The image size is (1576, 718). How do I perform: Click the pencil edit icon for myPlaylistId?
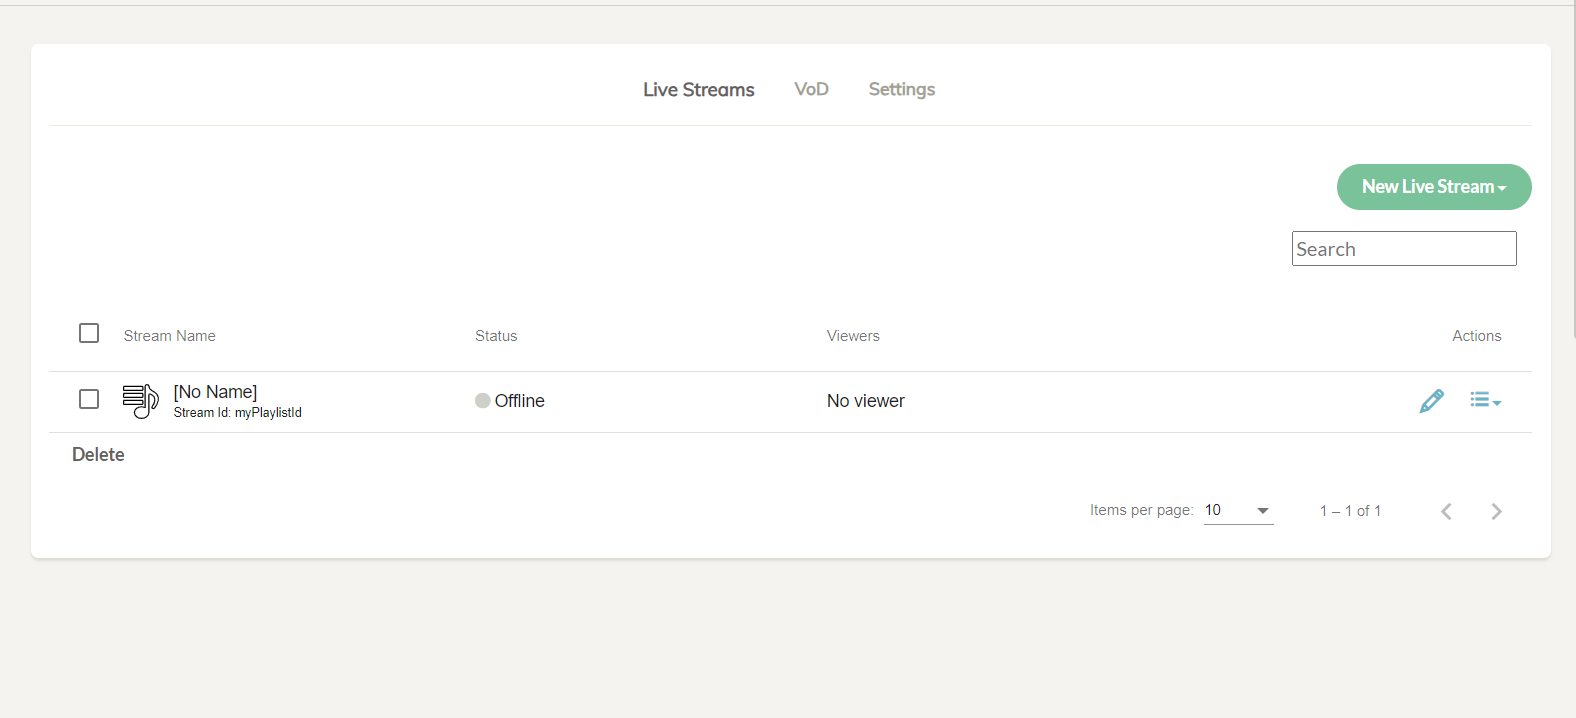click(1431, 401)
